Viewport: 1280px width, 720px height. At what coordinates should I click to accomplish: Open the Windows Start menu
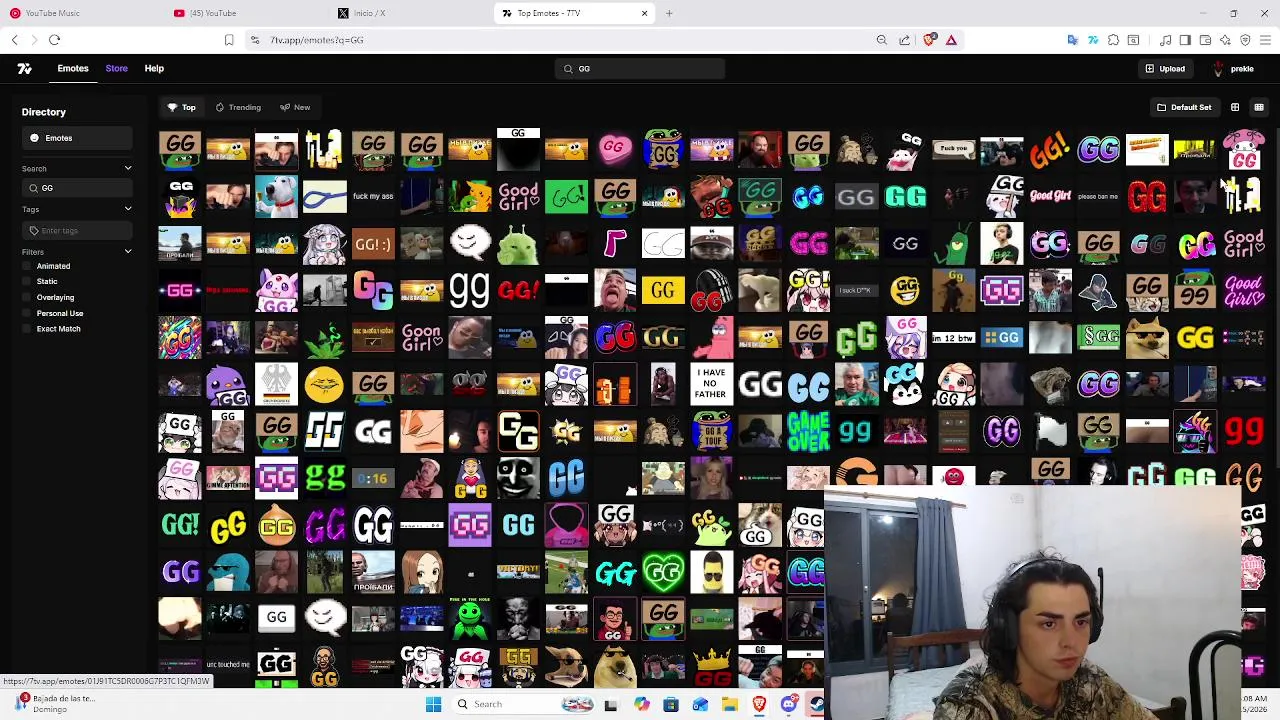tap(433, 704)
